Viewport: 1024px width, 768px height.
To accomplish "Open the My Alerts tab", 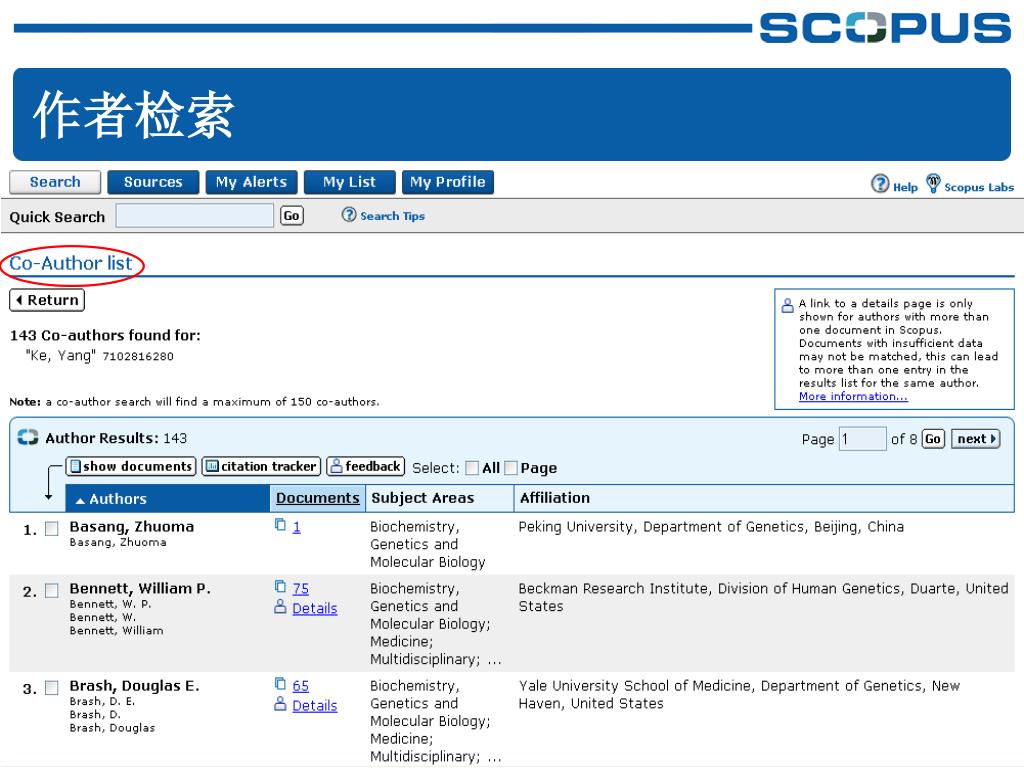I will click(x=251, y=182).
